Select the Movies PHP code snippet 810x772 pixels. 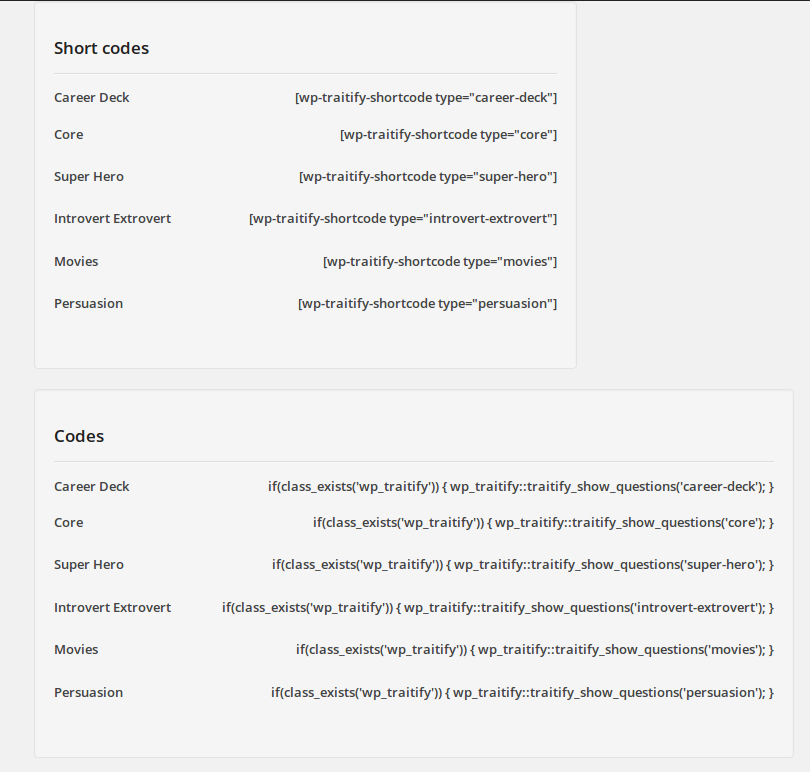pyautogui.click(x=535, y=650)
